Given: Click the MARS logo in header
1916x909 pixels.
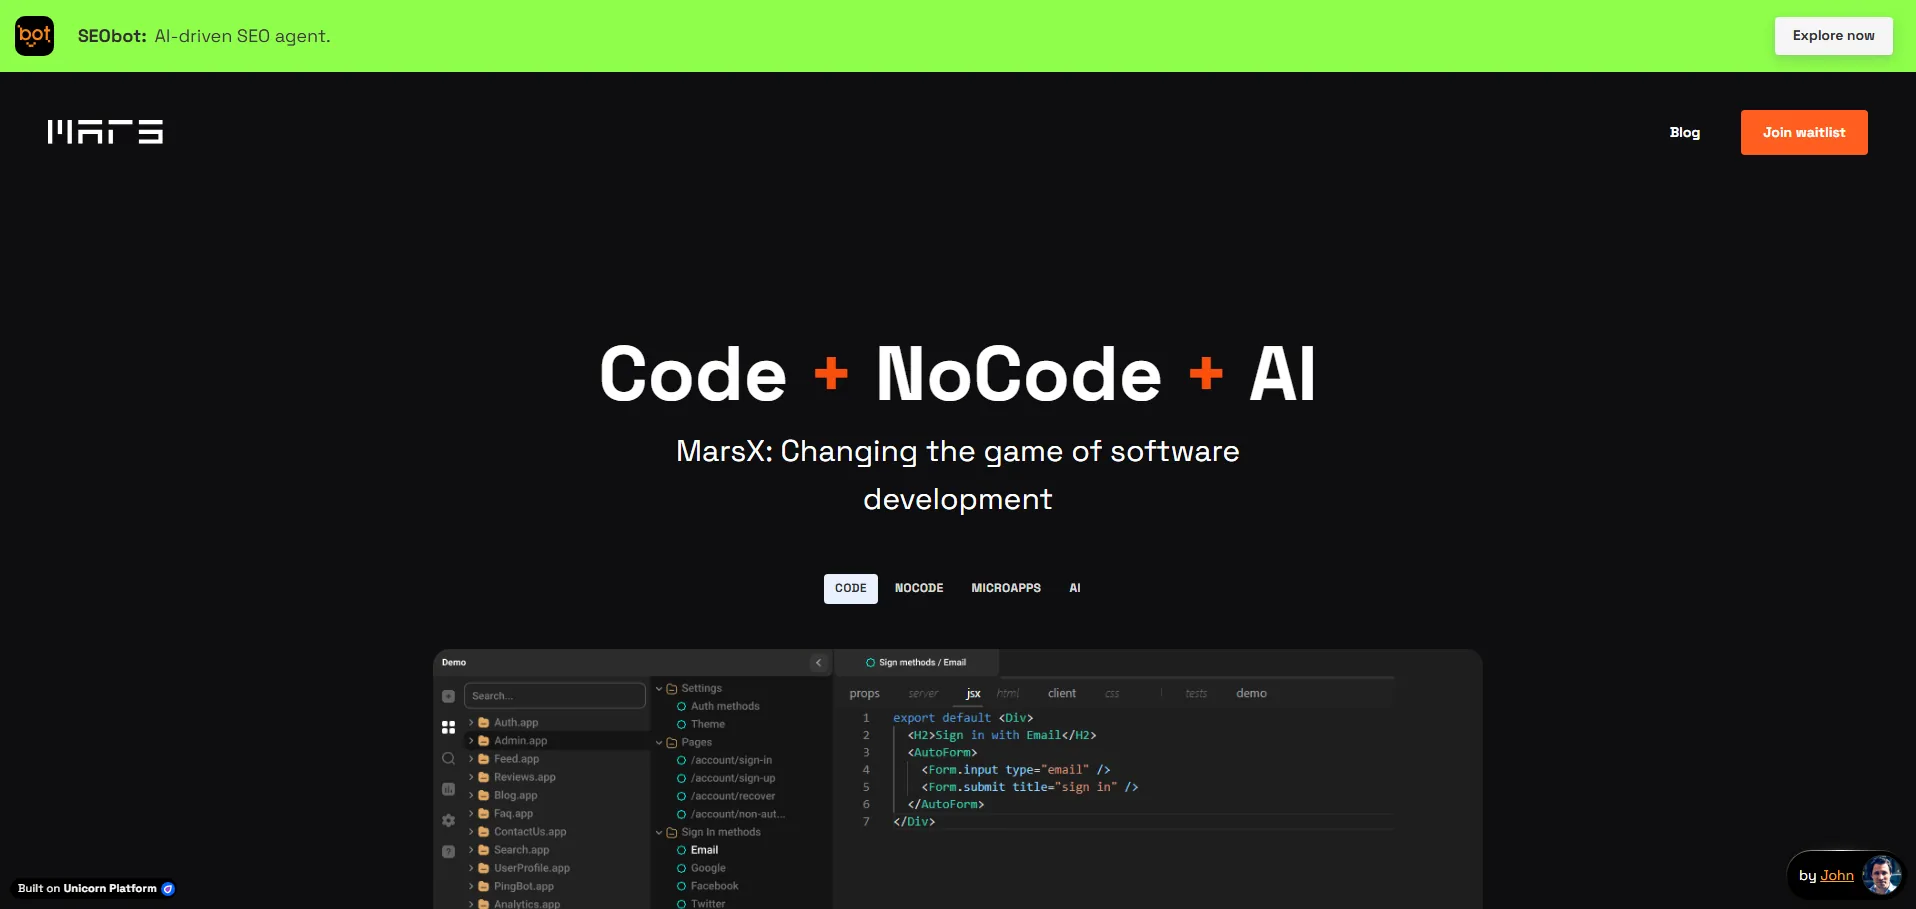Looking at the screenshot, I should point(105,132).
